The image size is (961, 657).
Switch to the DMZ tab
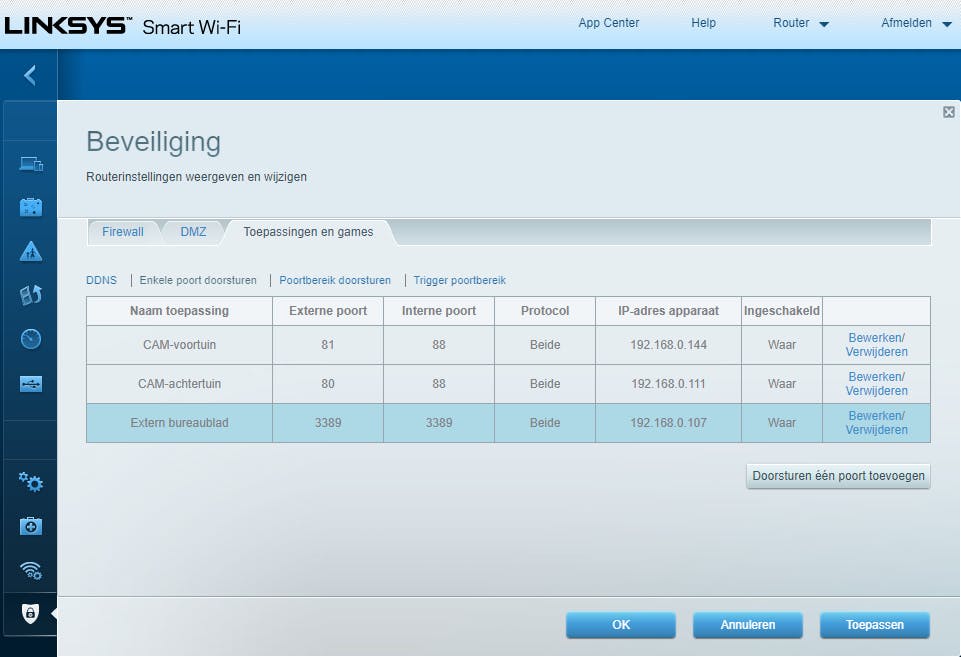click(x=193, y=232)
